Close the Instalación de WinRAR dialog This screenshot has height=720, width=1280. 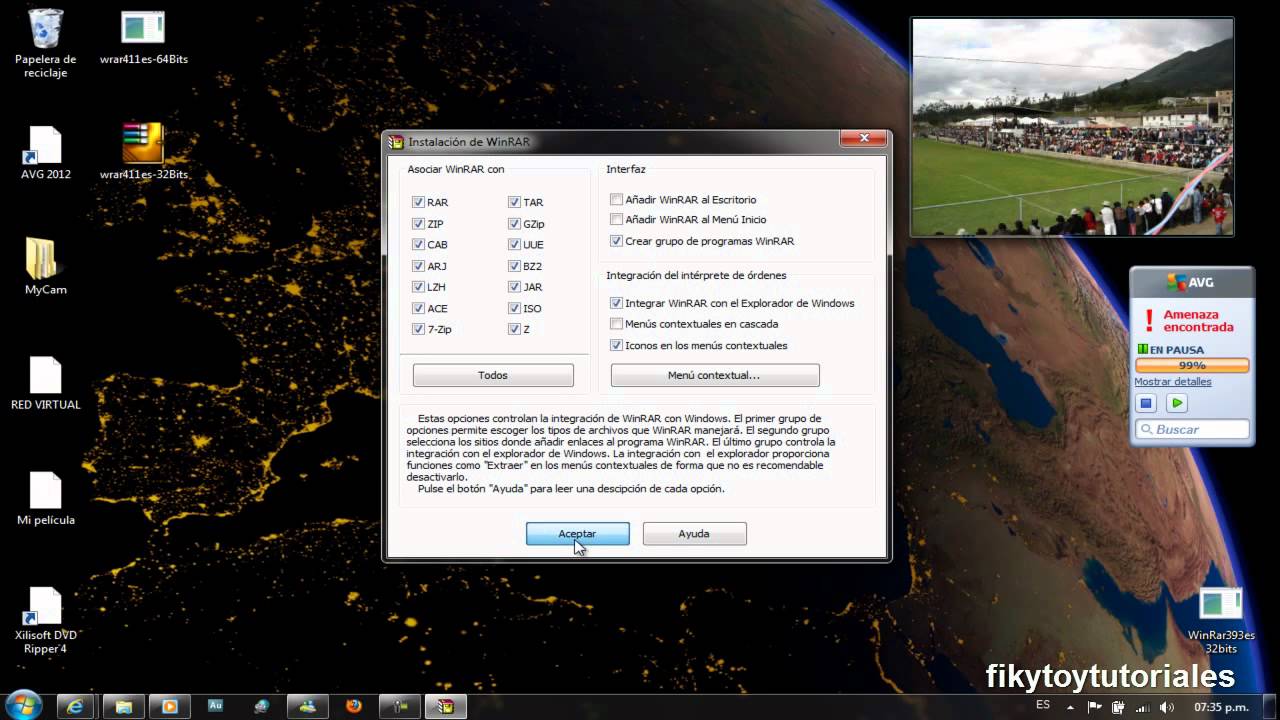862,140
